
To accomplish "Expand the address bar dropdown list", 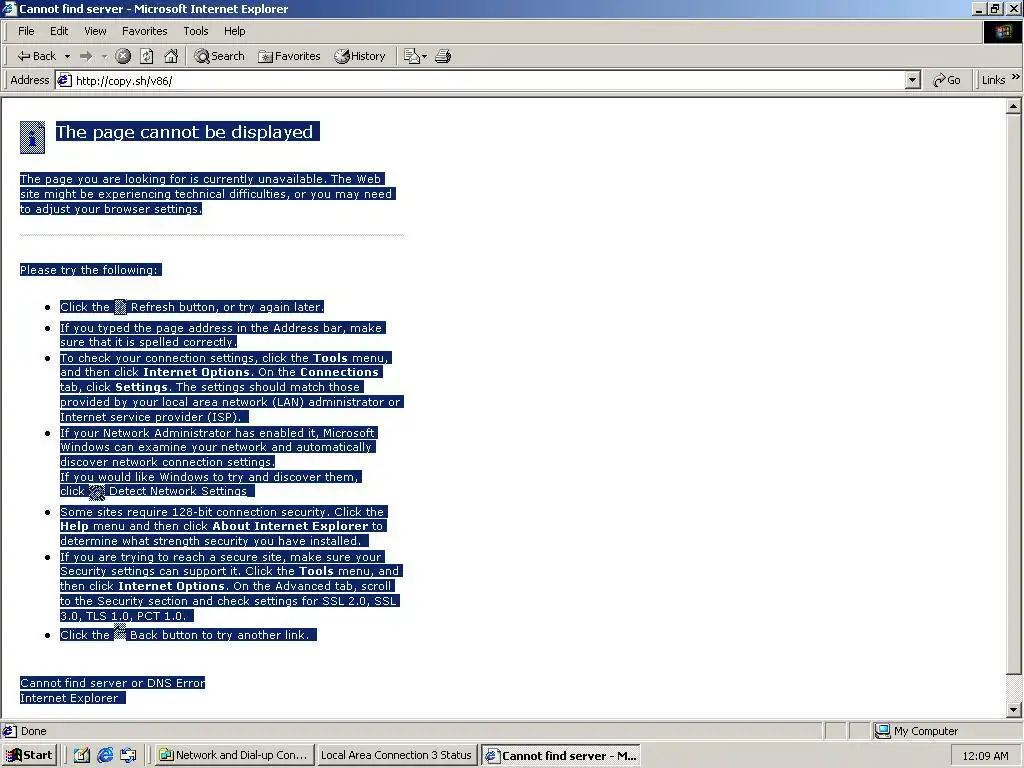I will 913,80.
